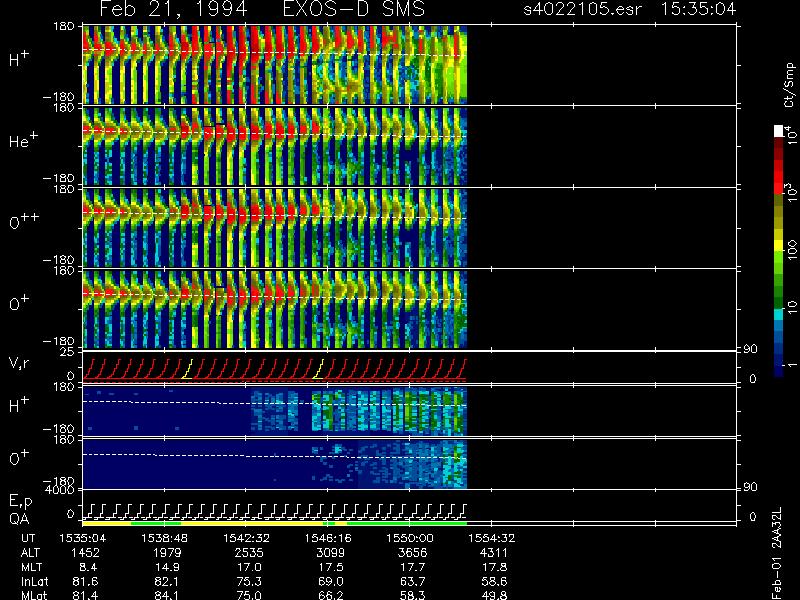Screen dimensions: 800x600
Task: Click the first yellow trace in the V,r panel
Action: coord(187,369)
